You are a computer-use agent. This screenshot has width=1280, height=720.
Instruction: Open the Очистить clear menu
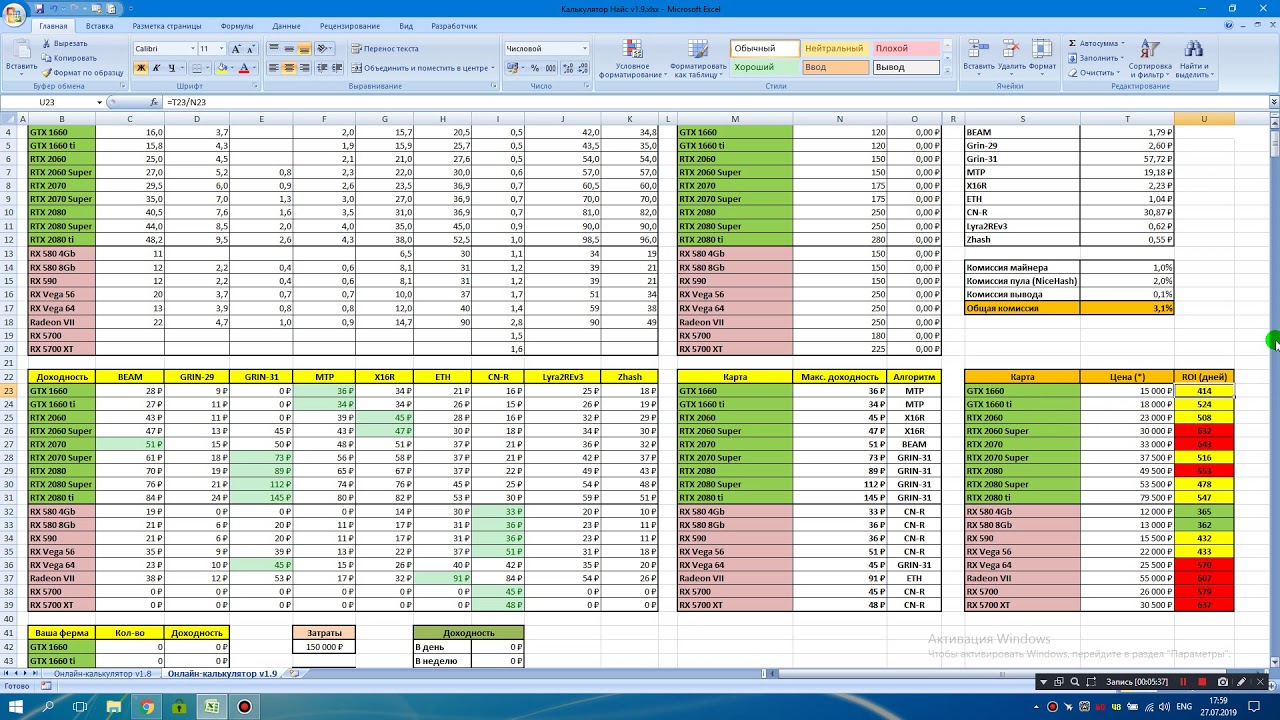click(1094, 72)
